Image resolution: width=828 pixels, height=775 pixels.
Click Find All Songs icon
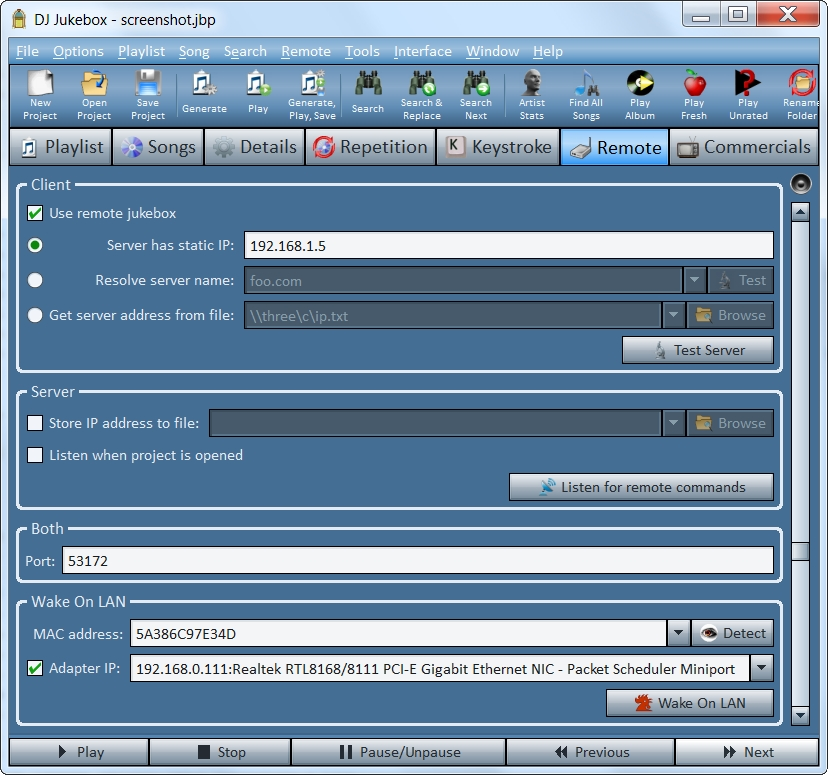pos(586,95)
